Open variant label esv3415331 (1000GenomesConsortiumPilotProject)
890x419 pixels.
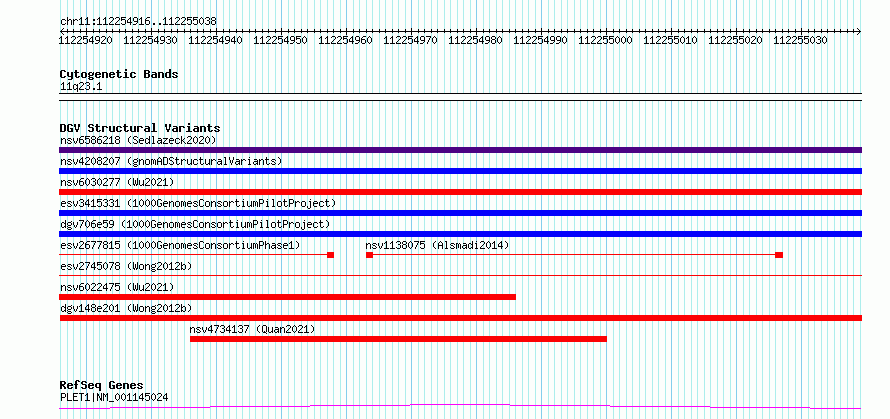tap(198, 203)
